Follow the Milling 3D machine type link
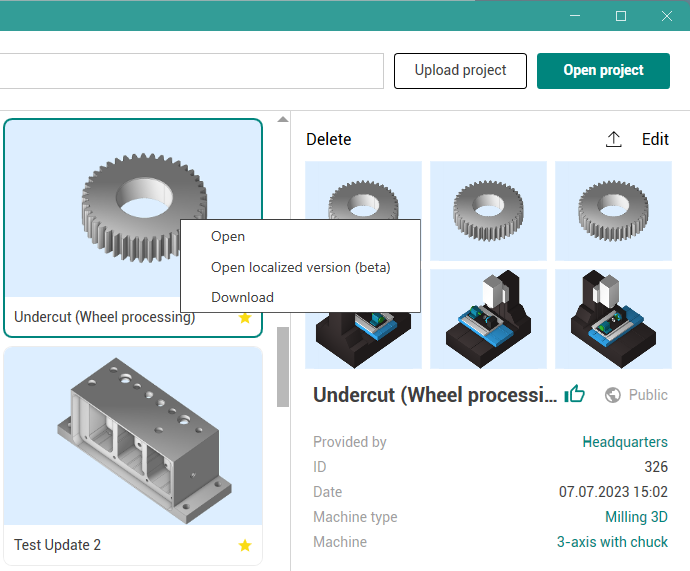690x571 pixels. click(x=636, y=517)
